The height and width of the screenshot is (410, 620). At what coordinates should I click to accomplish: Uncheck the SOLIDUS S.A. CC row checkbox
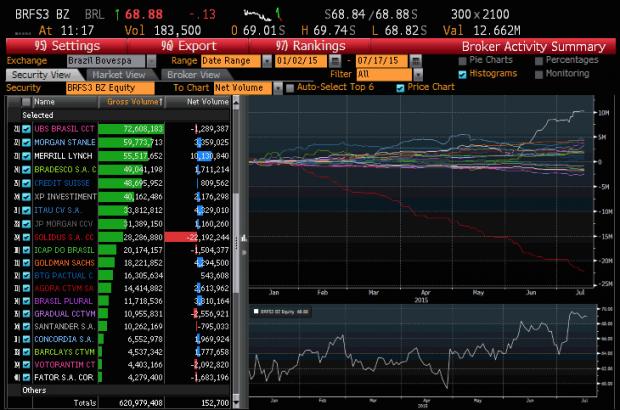[25, 237]
